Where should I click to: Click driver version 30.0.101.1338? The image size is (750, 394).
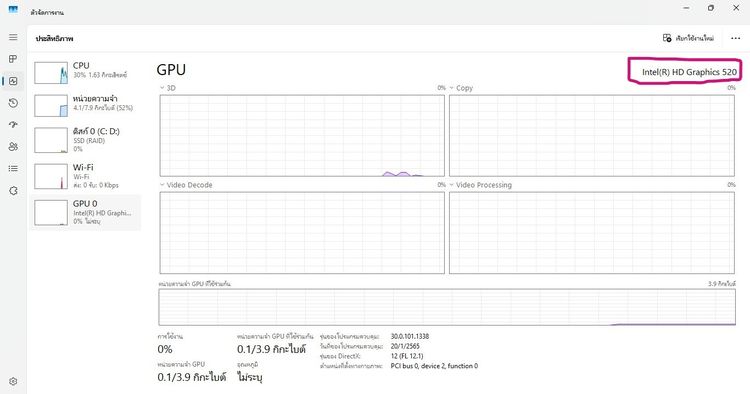point(409,336)
